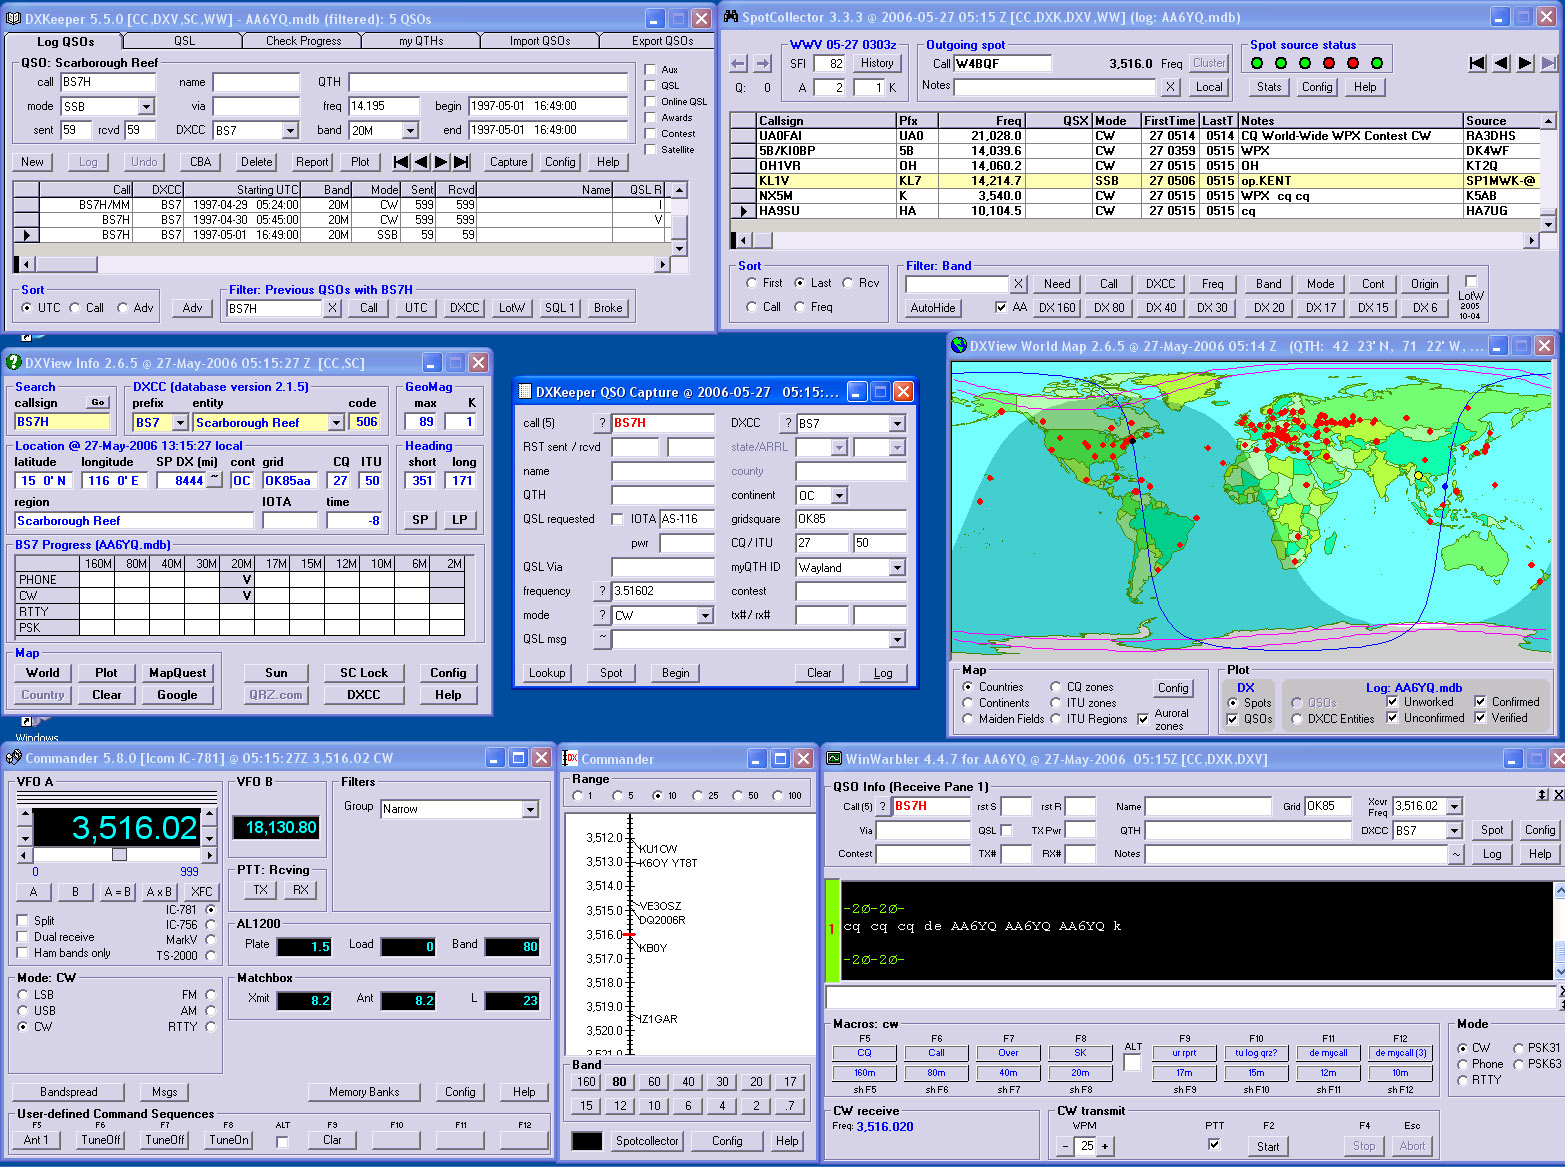
Task: Click VFO A's tuning up-arrow in Commander
Action: (210, 813)
